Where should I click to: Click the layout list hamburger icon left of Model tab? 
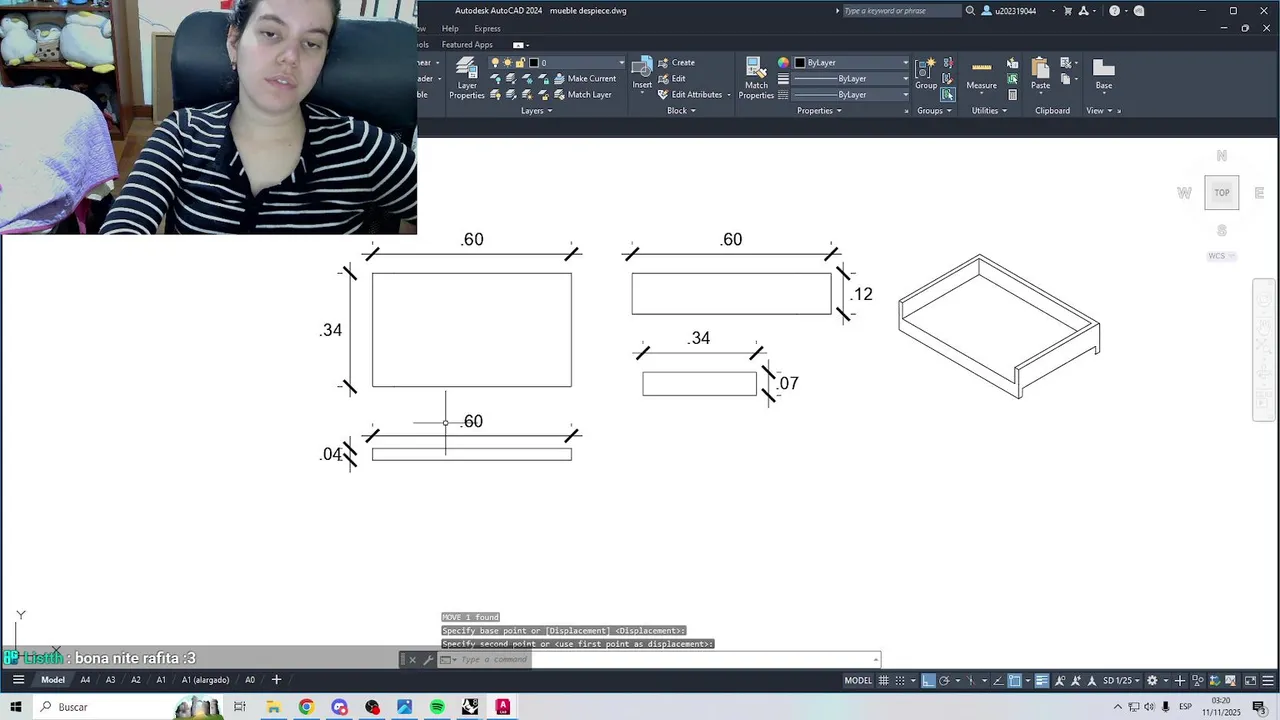17,680
